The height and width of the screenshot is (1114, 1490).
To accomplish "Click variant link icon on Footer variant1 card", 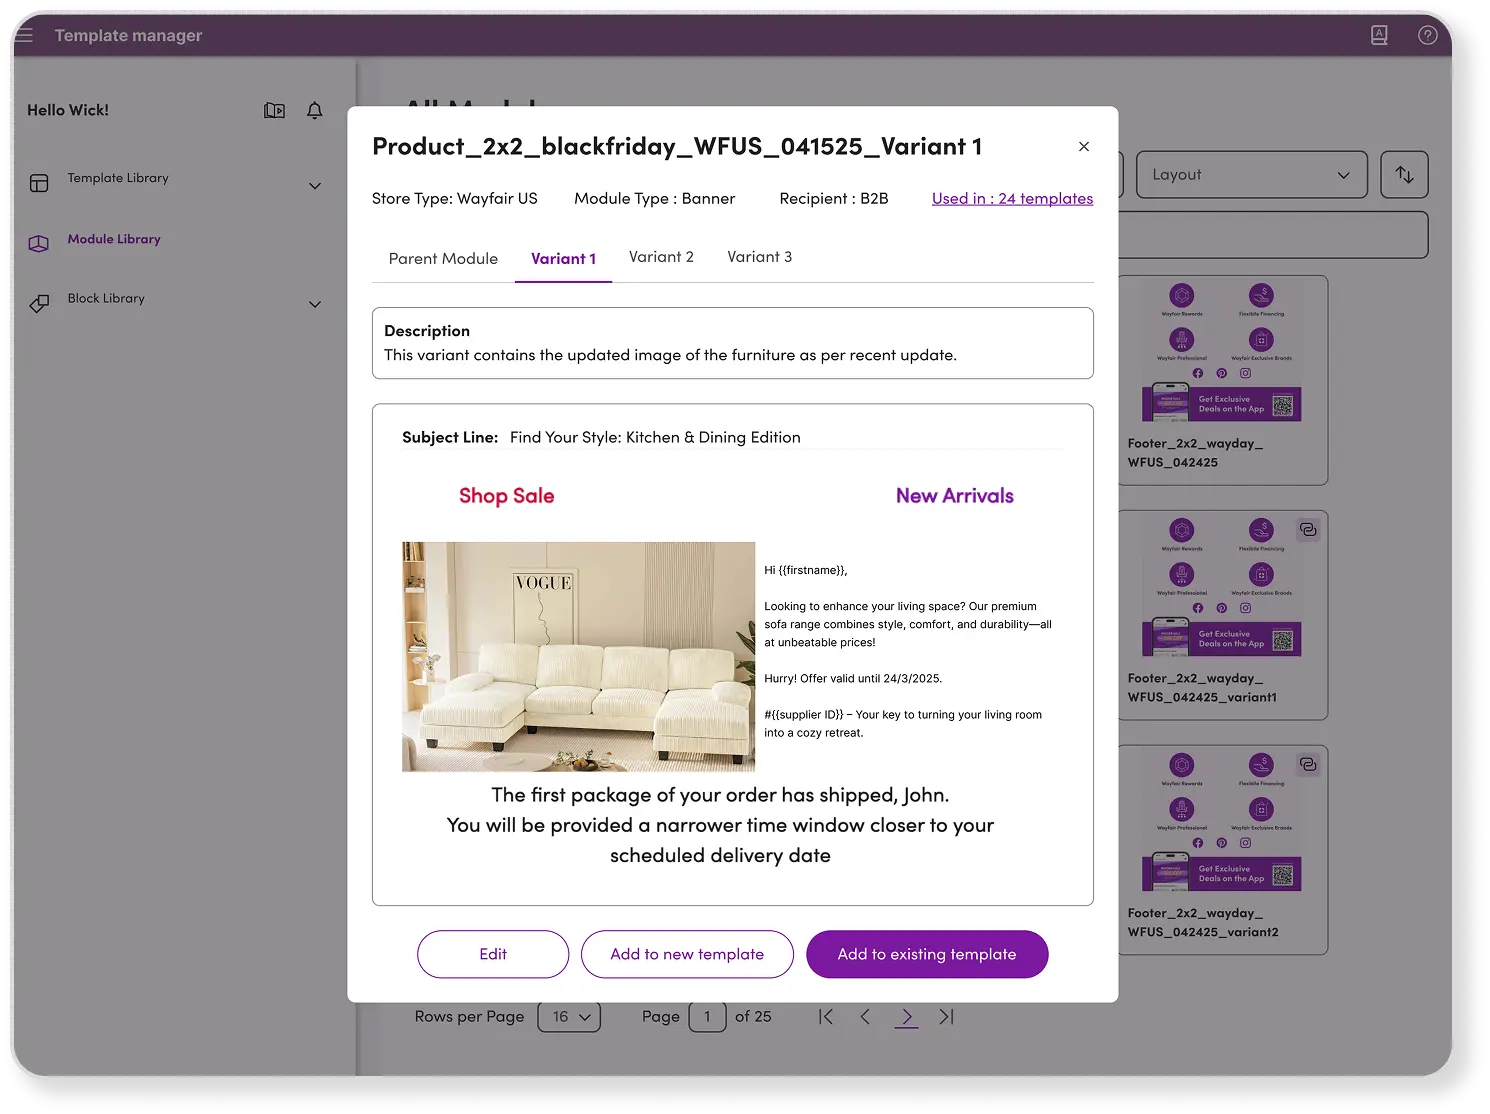I will 1308,530.
